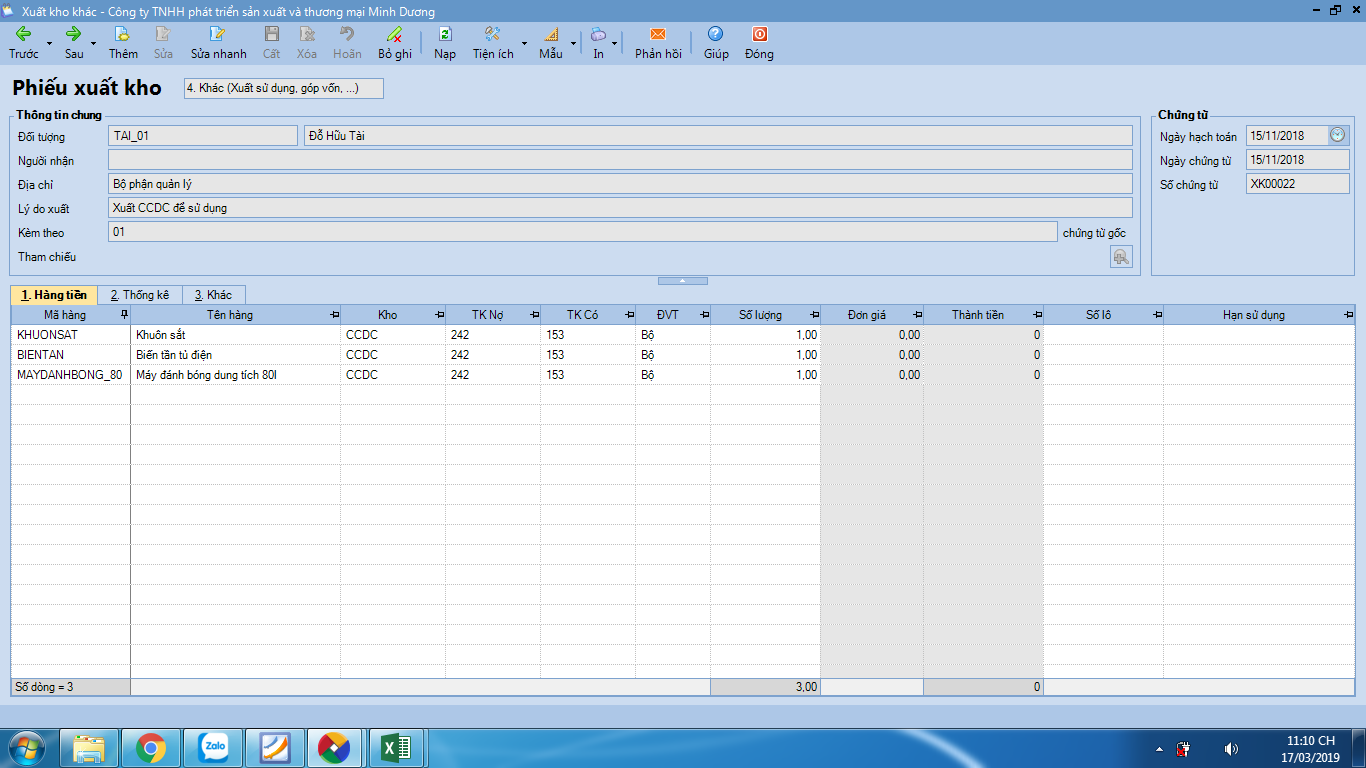This screenshot has height=768, width=1366.
Task: Switch to the Thống kê tab
Action: tap(140, 295)
